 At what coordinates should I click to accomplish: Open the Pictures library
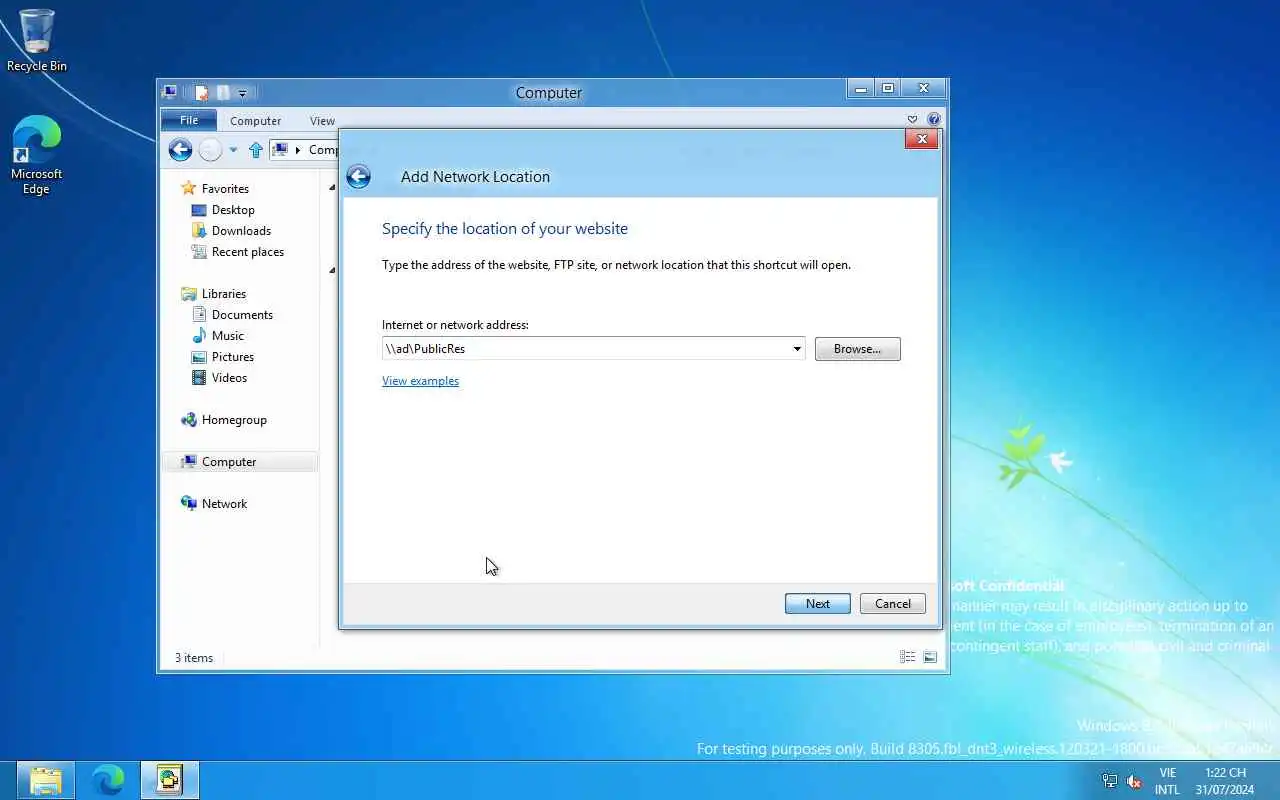(x=232, y=357)
